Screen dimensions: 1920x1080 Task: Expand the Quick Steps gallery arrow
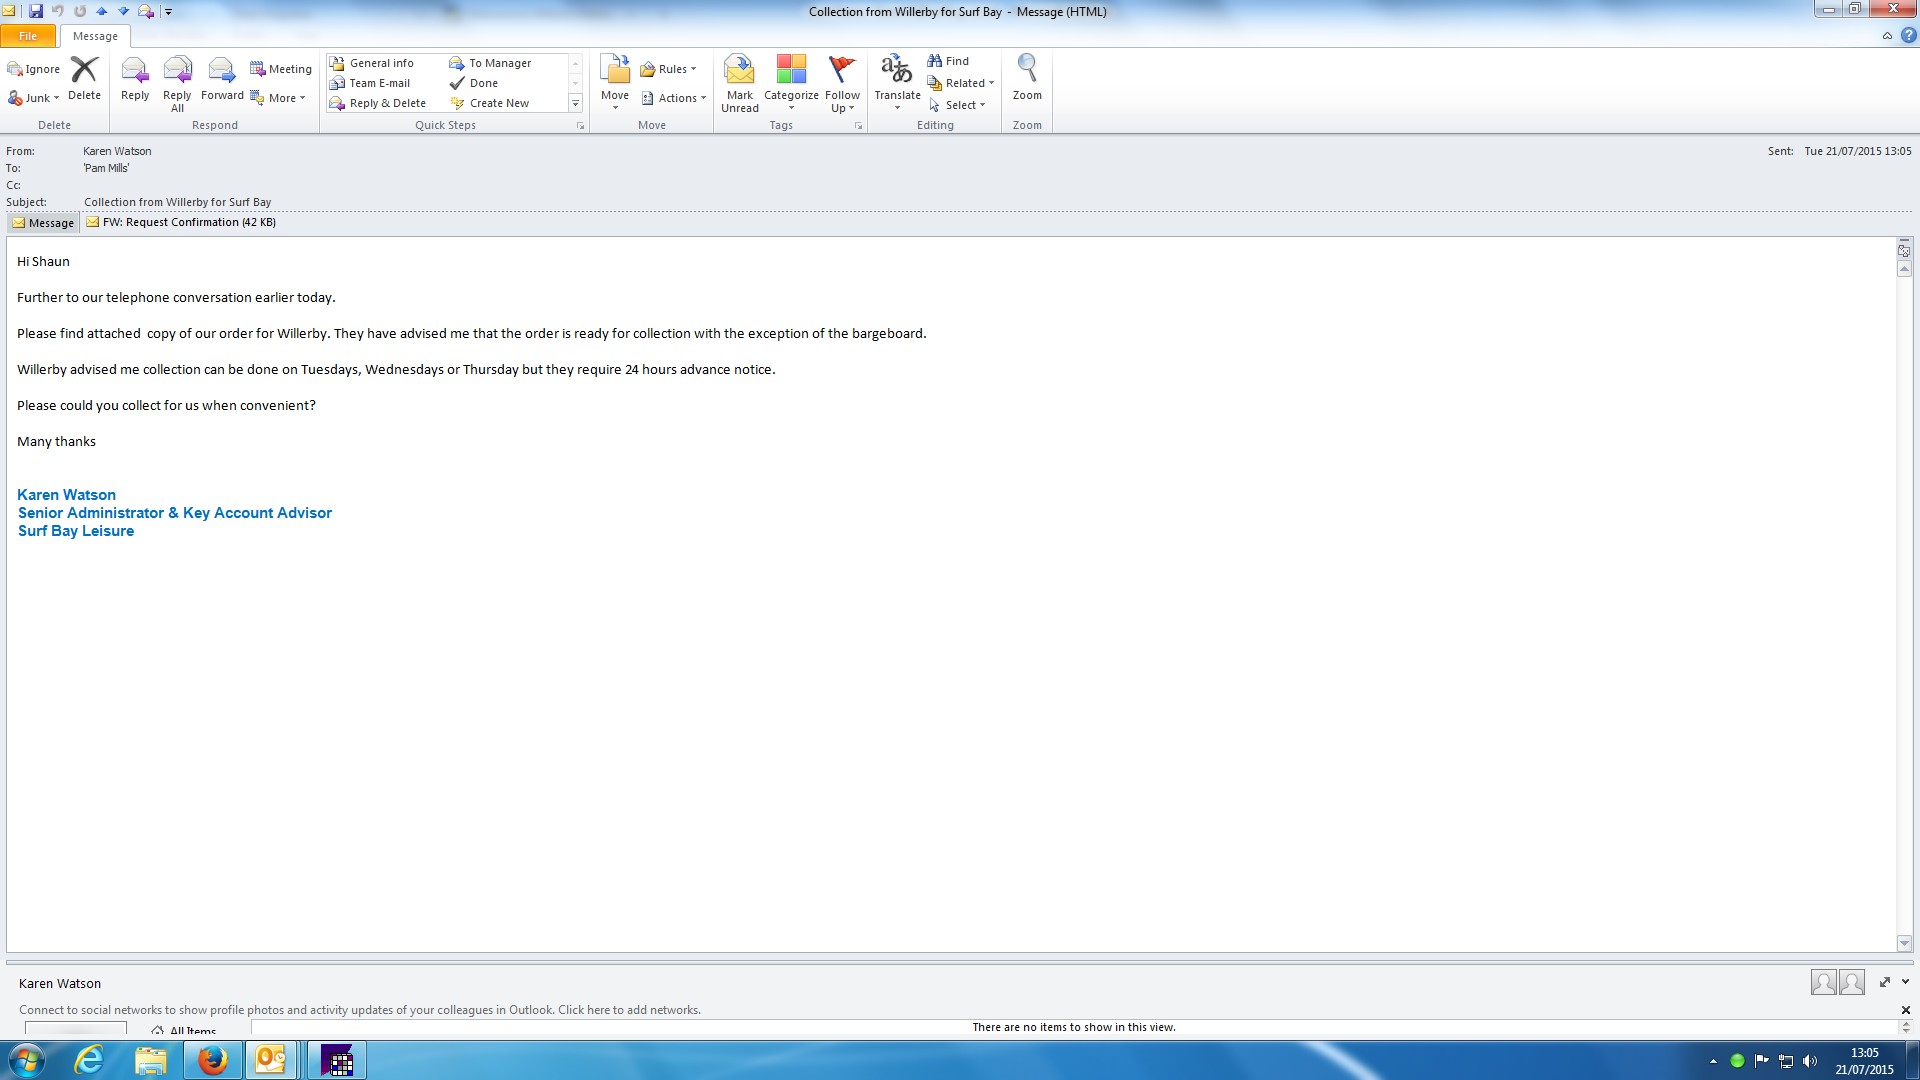tap(575, 103)
